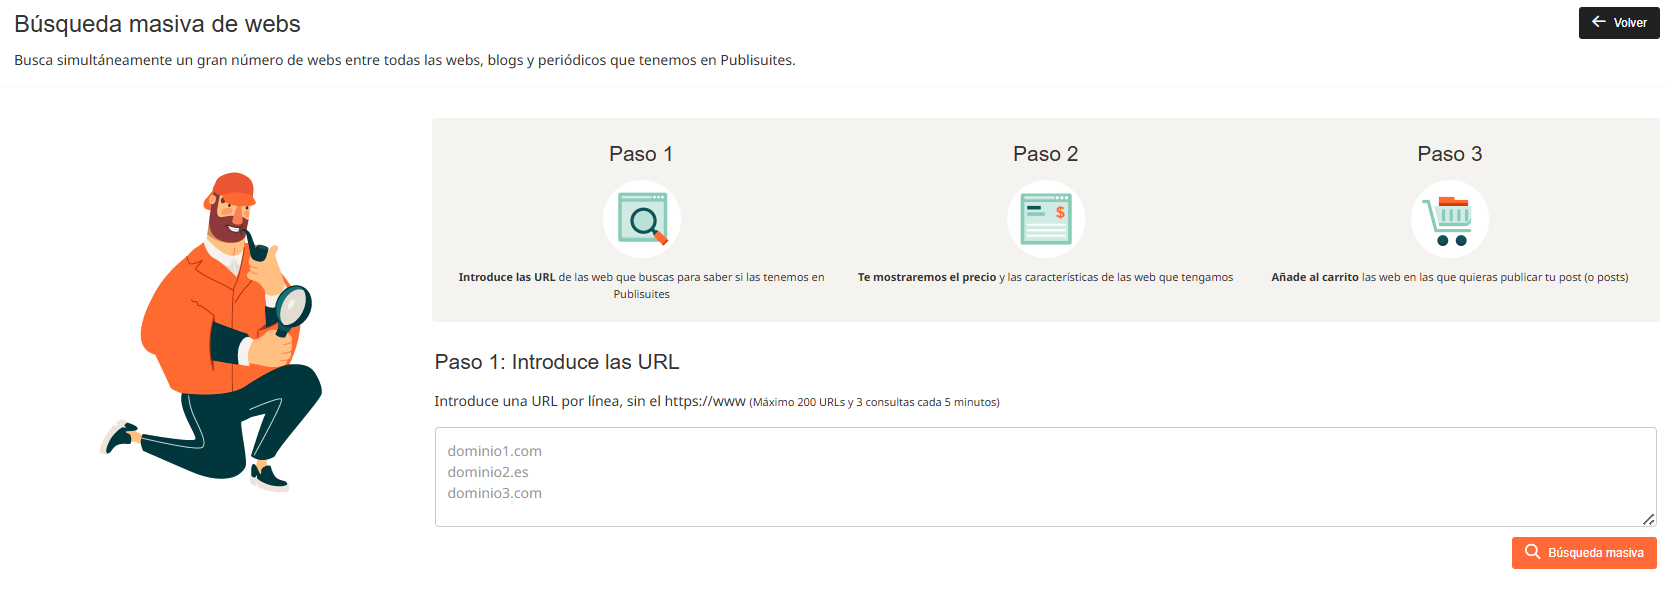The height and width of the screenshot is (589, 1669).
Task: Click the Paso 1 magnifier search icon
Action: pos(642,219)
